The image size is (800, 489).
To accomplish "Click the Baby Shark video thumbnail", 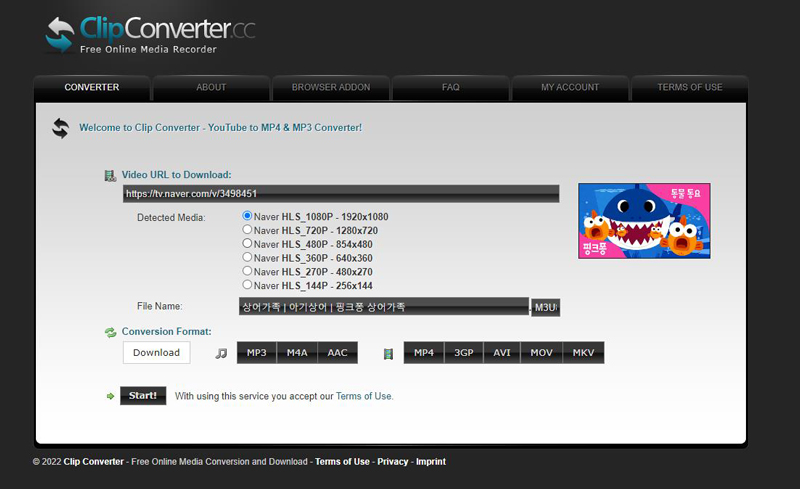I will click(x=644, y=221).
